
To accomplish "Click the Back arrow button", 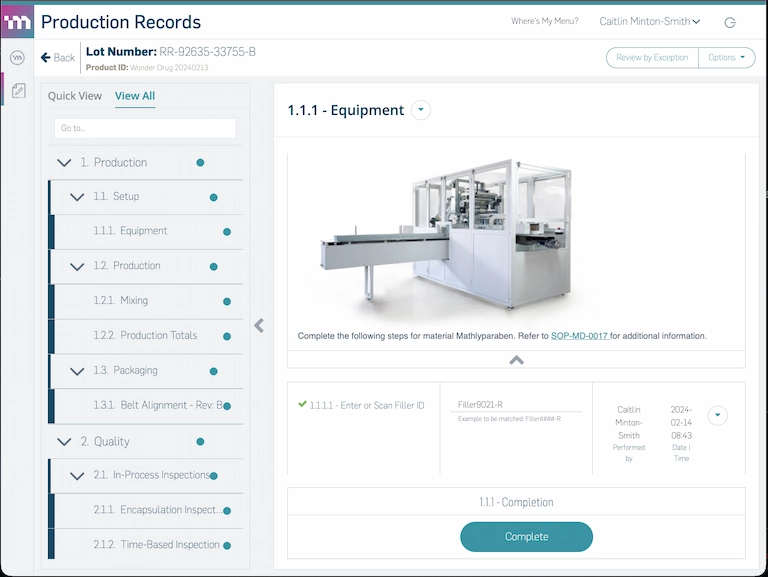I will [58, 58].
